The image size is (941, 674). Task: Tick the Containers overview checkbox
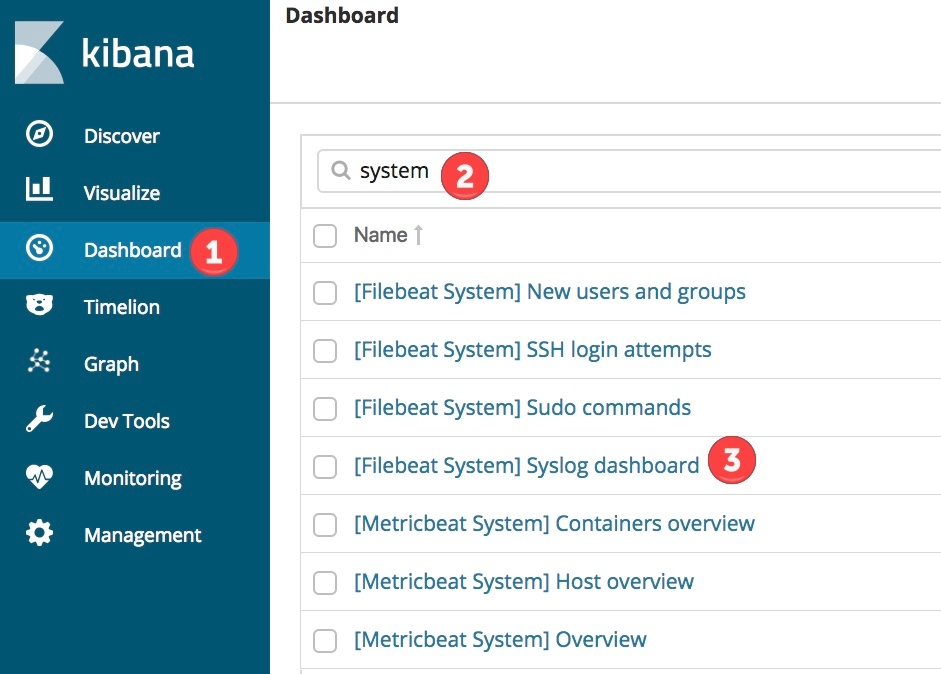pos(325,525)
